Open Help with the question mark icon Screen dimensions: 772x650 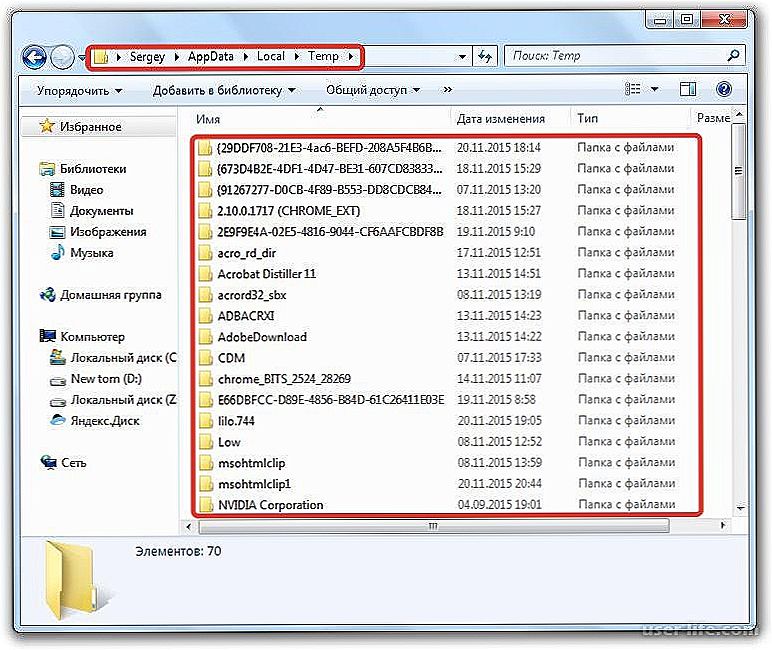pyautogui.click(x=724, y=89)
